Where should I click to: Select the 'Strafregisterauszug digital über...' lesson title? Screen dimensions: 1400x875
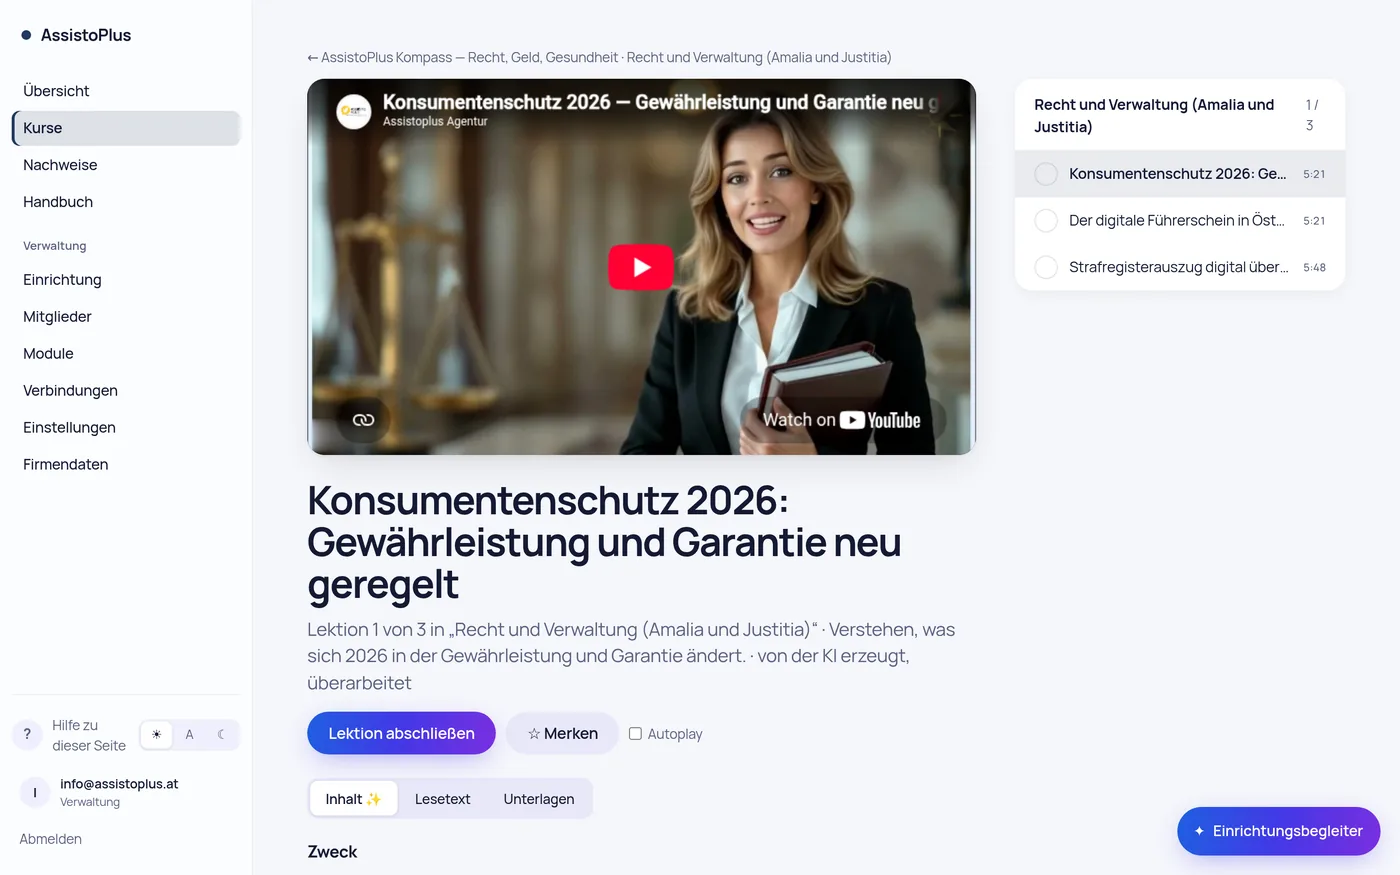1178,267
